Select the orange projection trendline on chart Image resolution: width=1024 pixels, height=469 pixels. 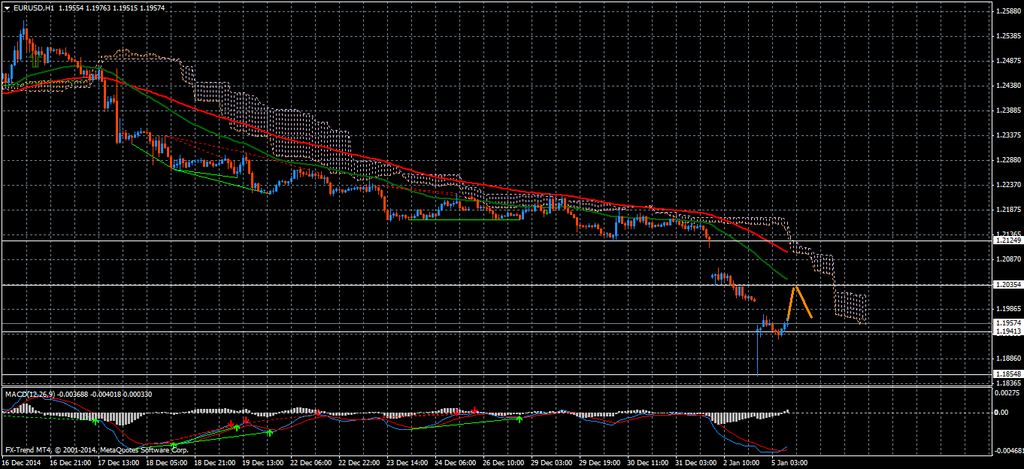(x=799, y=302)
